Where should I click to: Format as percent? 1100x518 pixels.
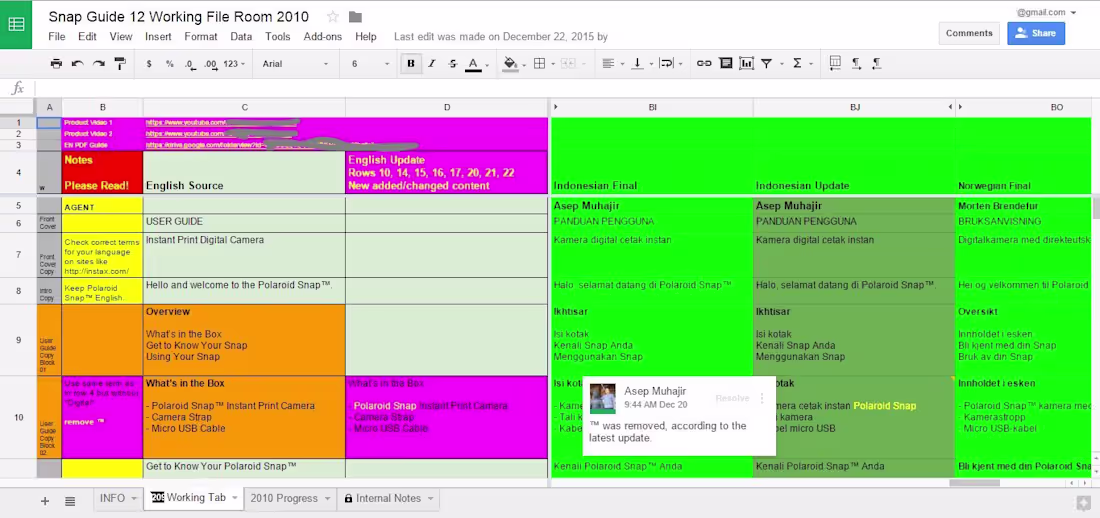click(x=170, y=64)
